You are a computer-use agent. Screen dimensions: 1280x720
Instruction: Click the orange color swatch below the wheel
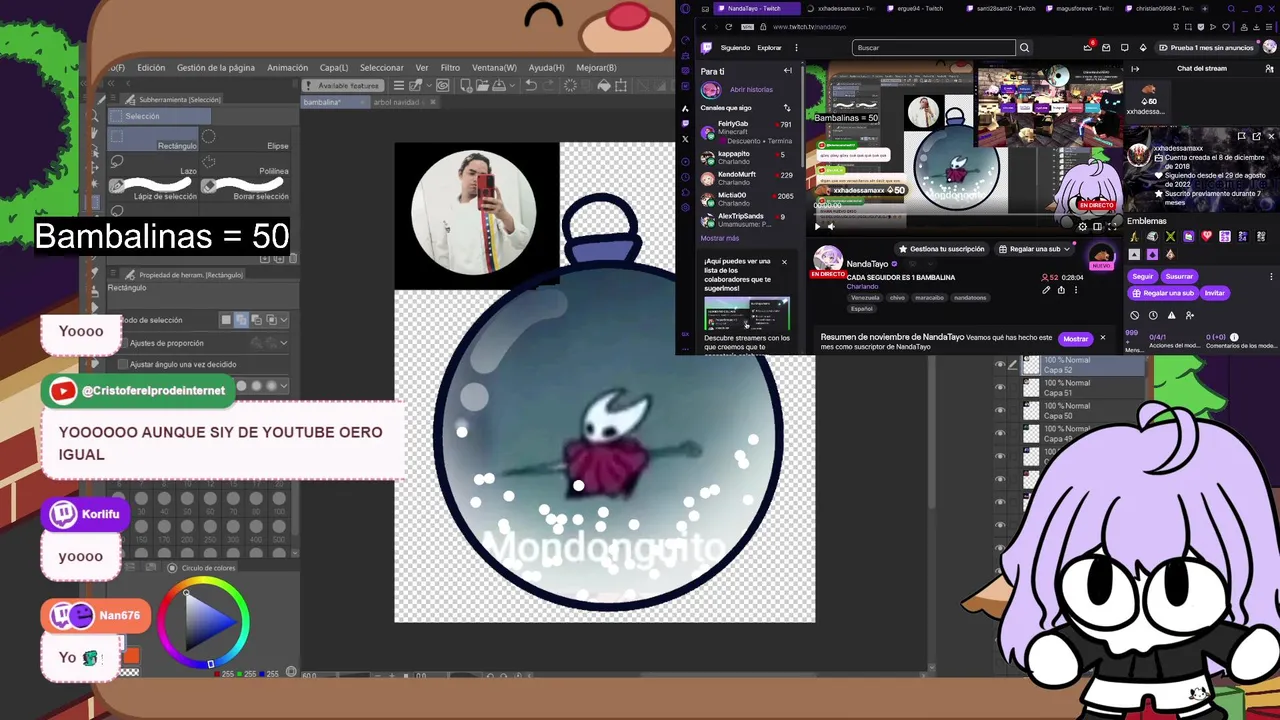[131, 656]
